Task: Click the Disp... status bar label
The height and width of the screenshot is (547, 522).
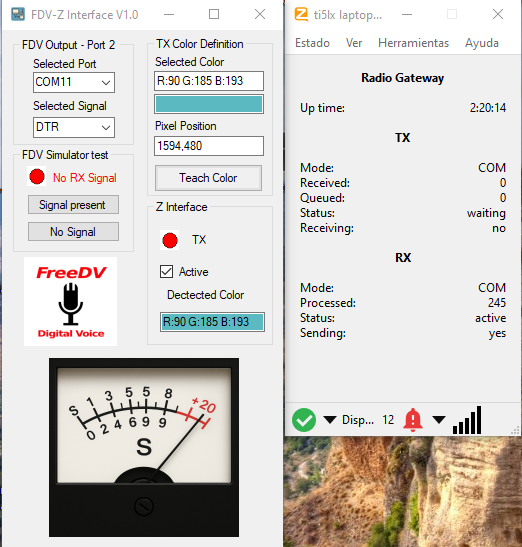Action: point(358,420)
